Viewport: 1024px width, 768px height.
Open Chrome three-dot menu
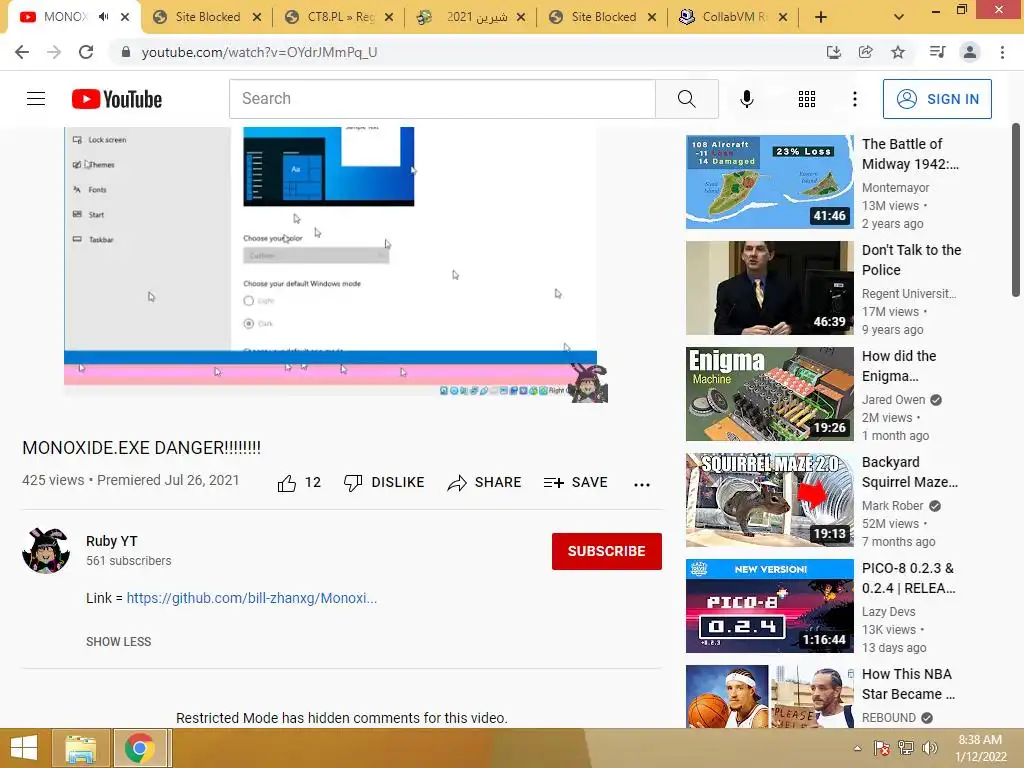pyautogui.click(x=1002, y=52)
